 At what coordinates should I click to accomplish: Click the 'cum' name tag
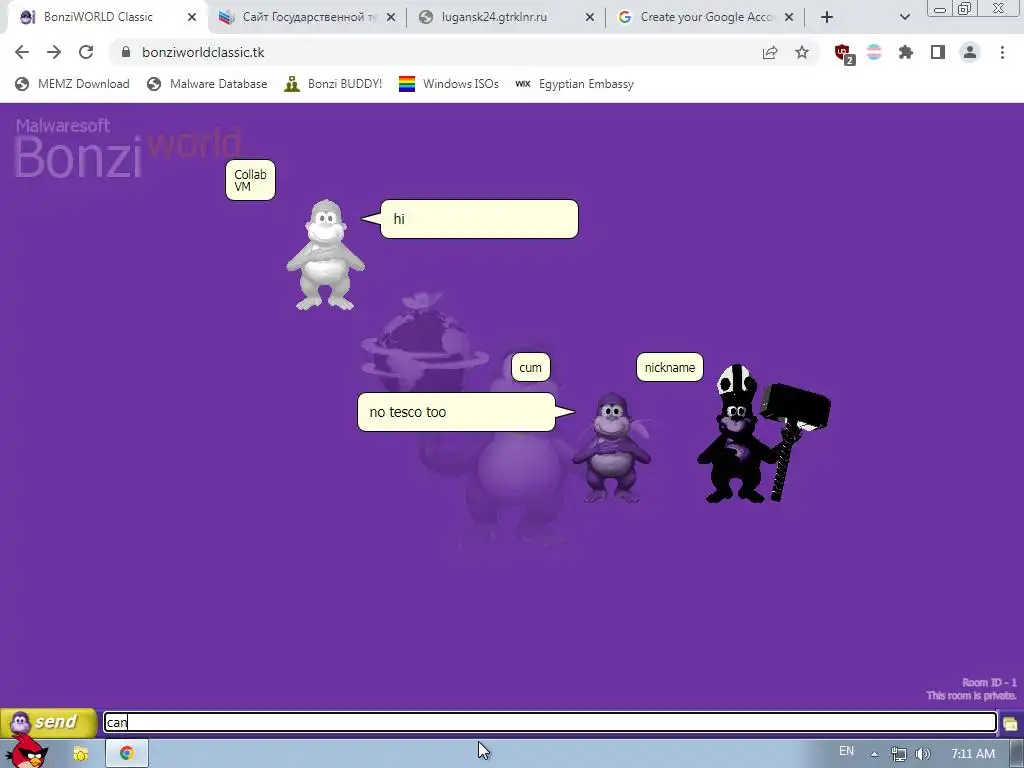click(530, 367)
